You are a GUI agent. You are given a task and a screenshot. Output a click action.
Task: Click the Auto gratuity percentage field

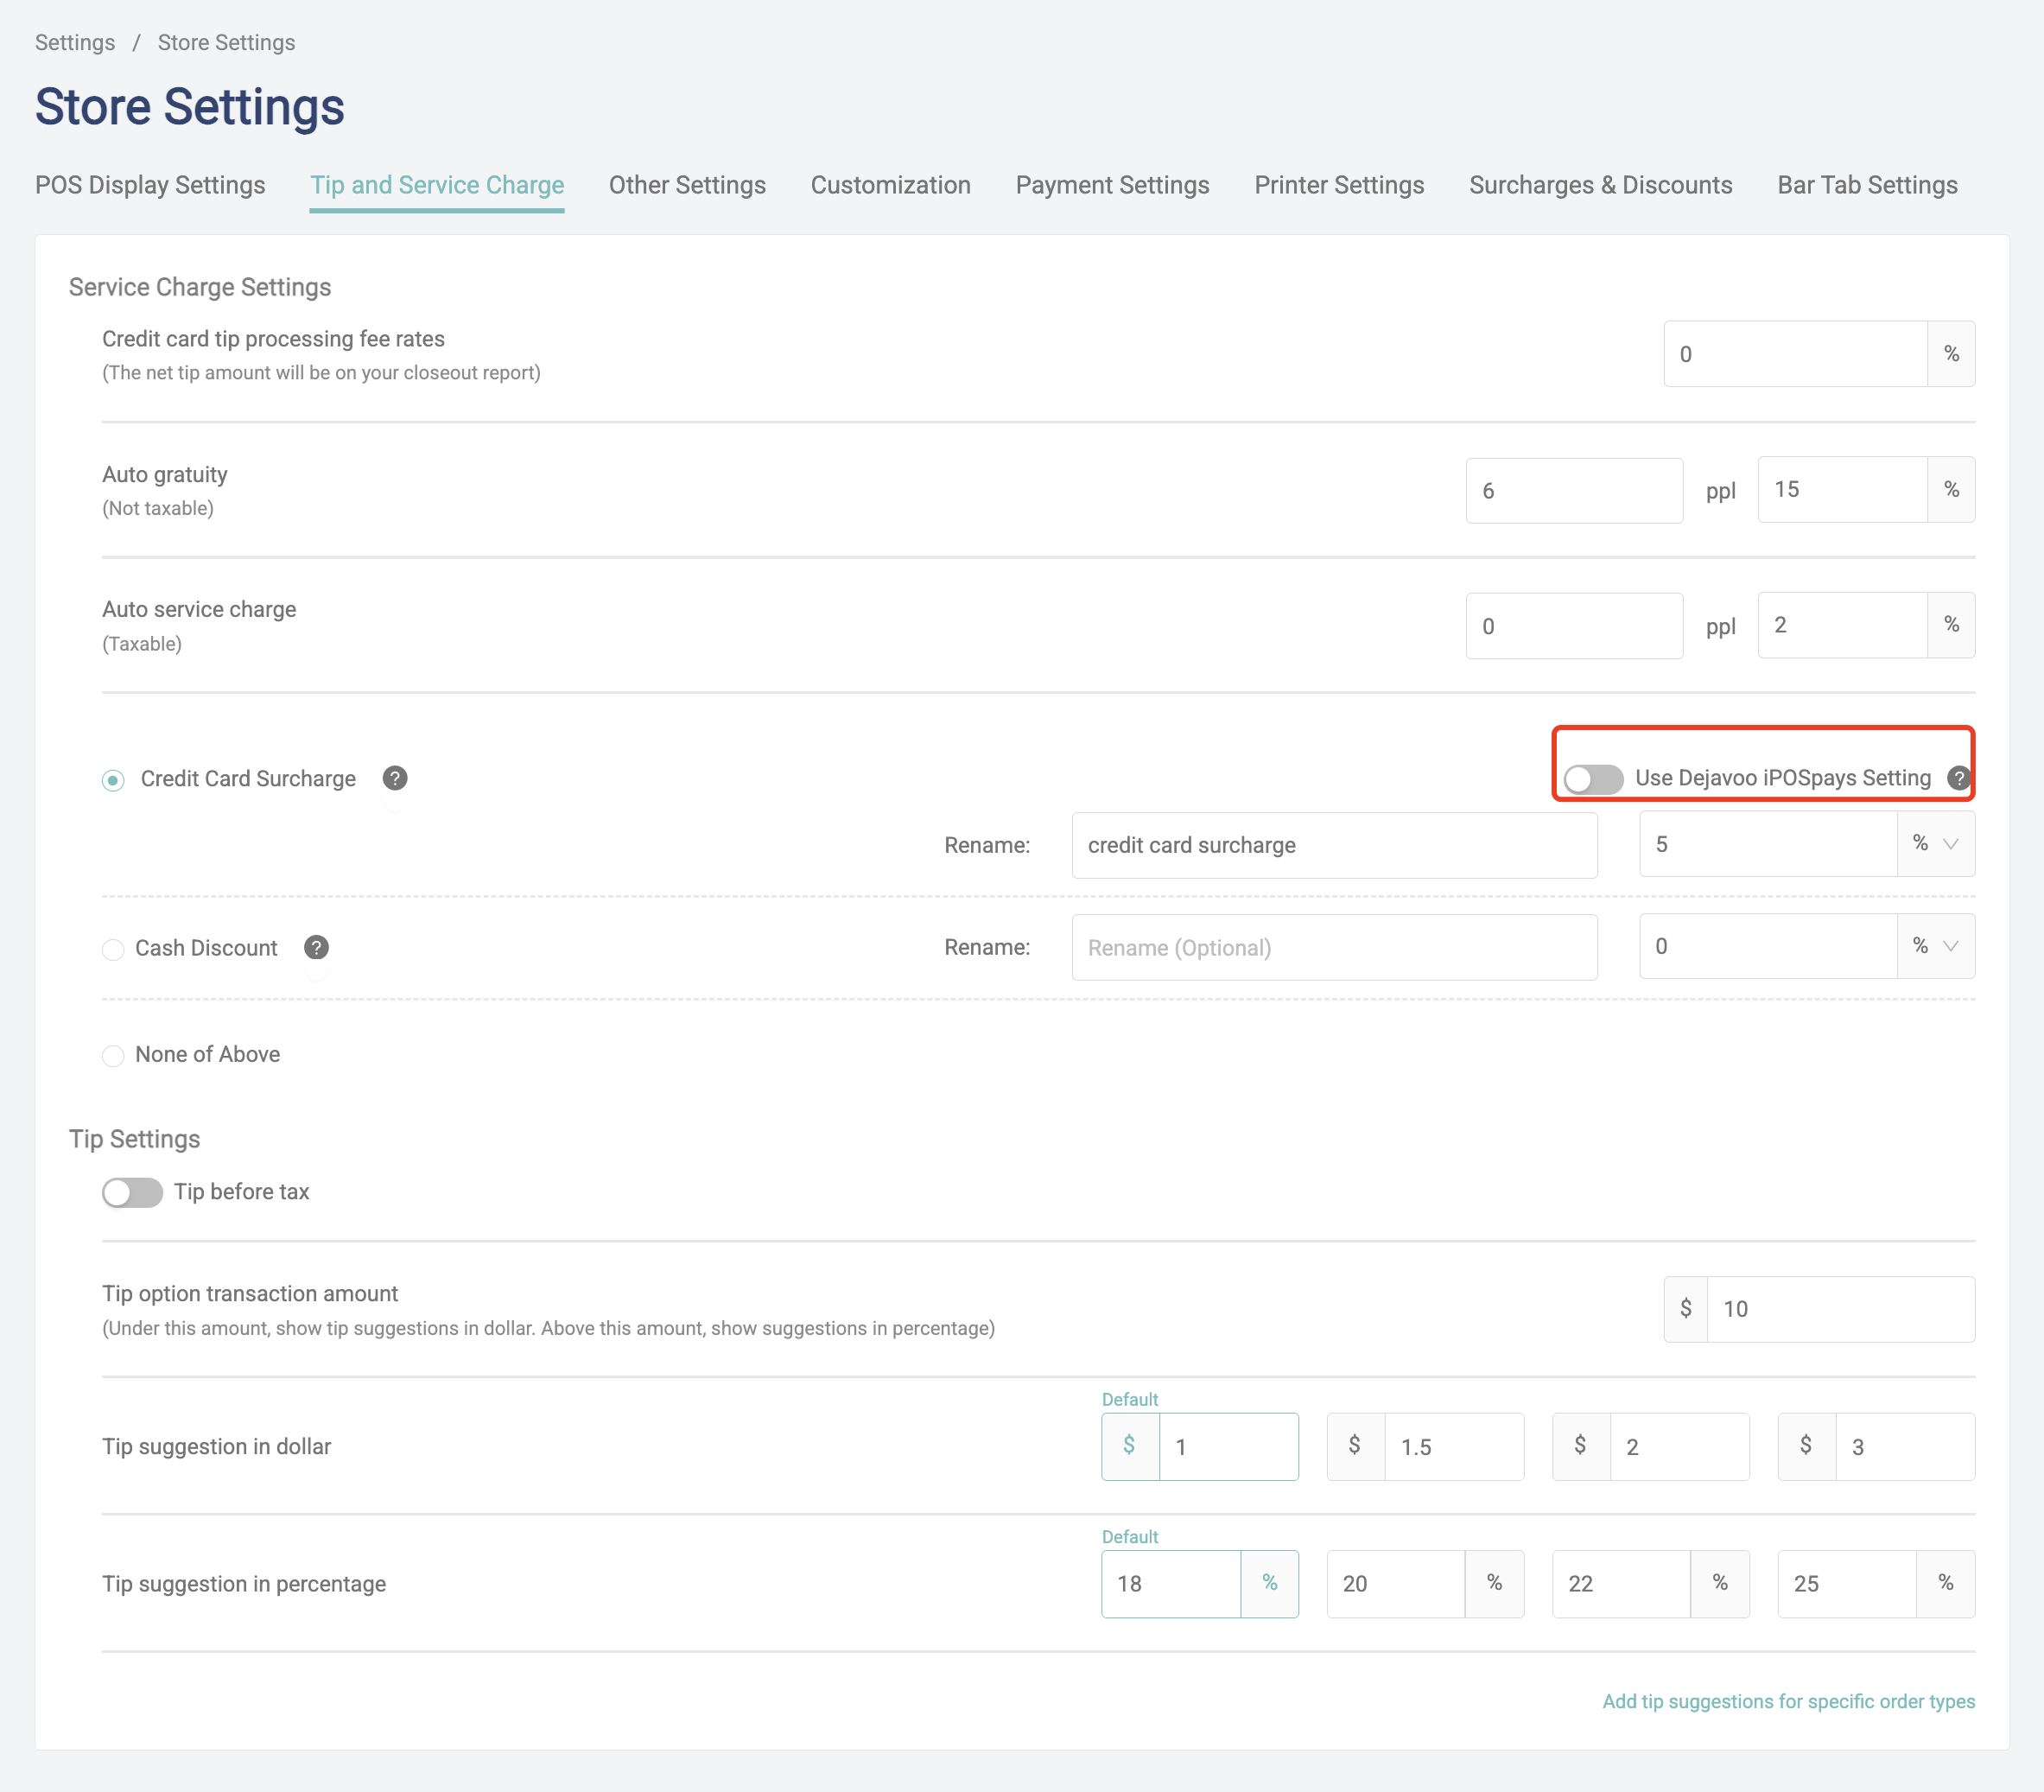(1842, 490)
